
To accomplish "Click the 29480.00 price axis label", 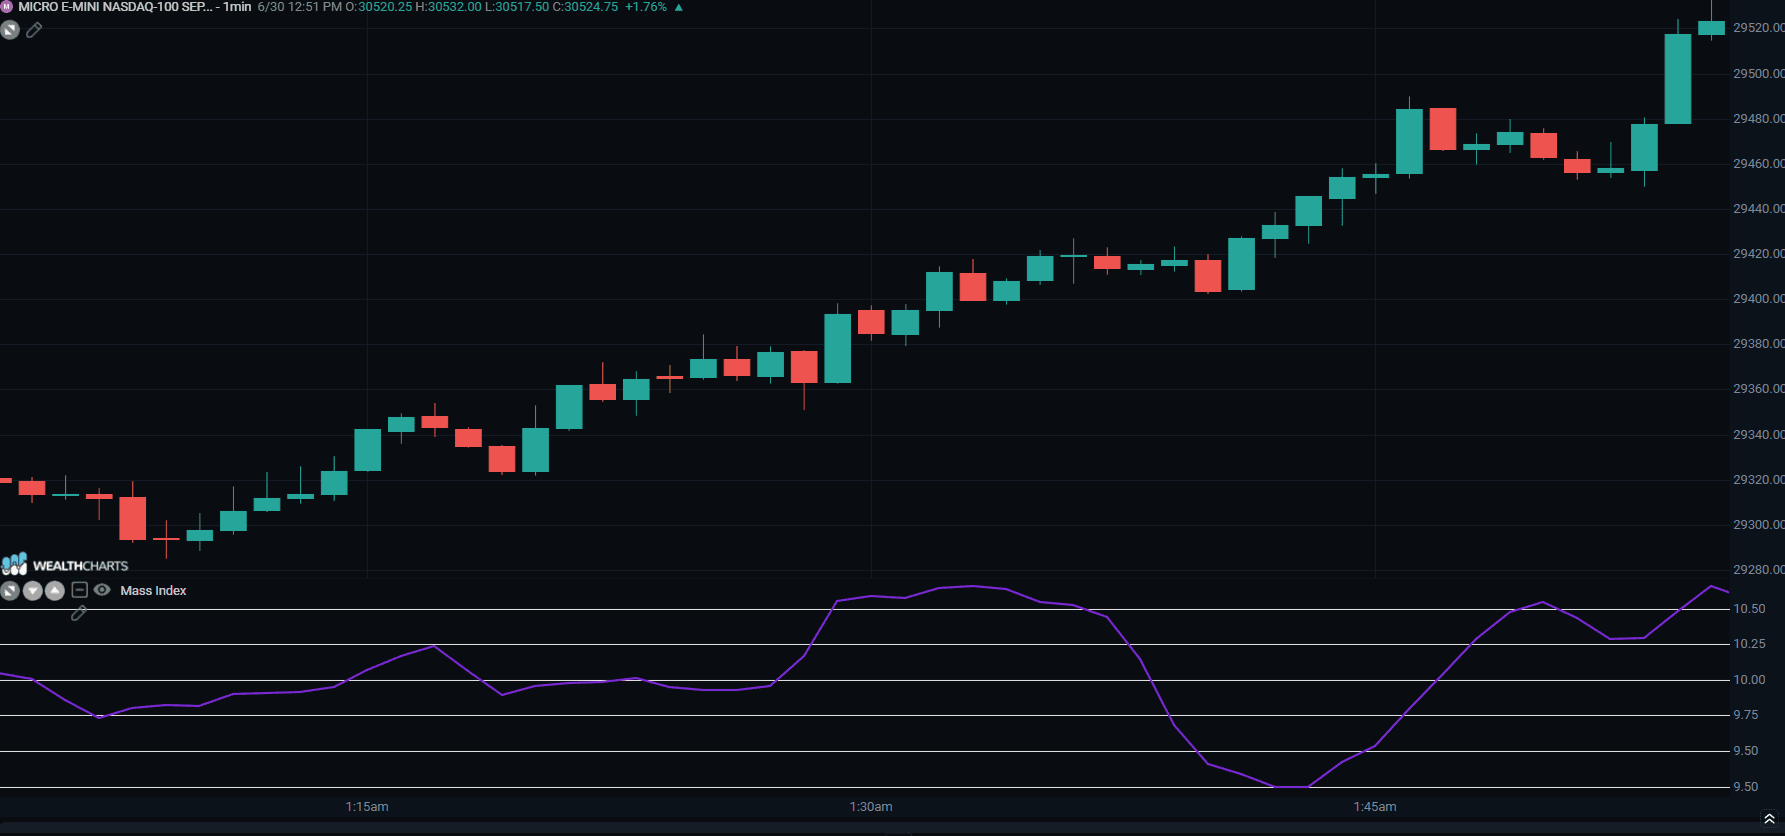I will click(x=1758, y=119).
